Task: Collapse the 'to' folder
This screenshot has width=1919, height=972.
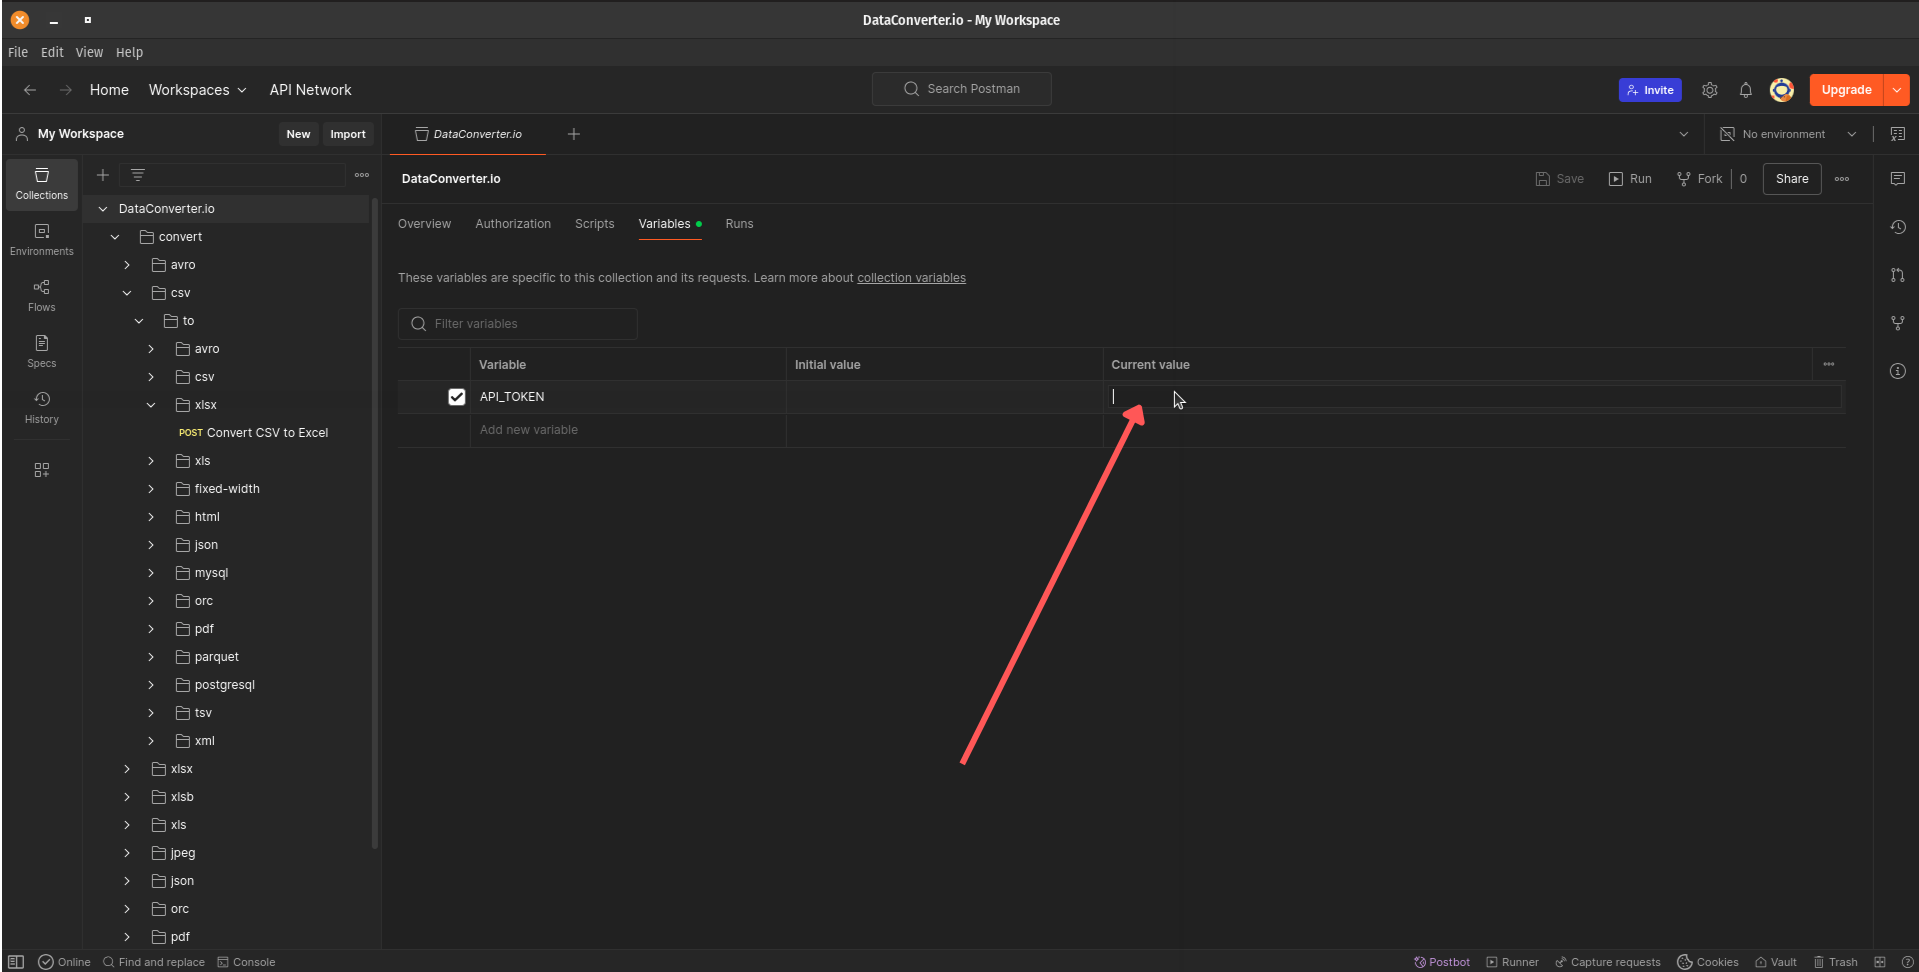Action: (139, 321)
